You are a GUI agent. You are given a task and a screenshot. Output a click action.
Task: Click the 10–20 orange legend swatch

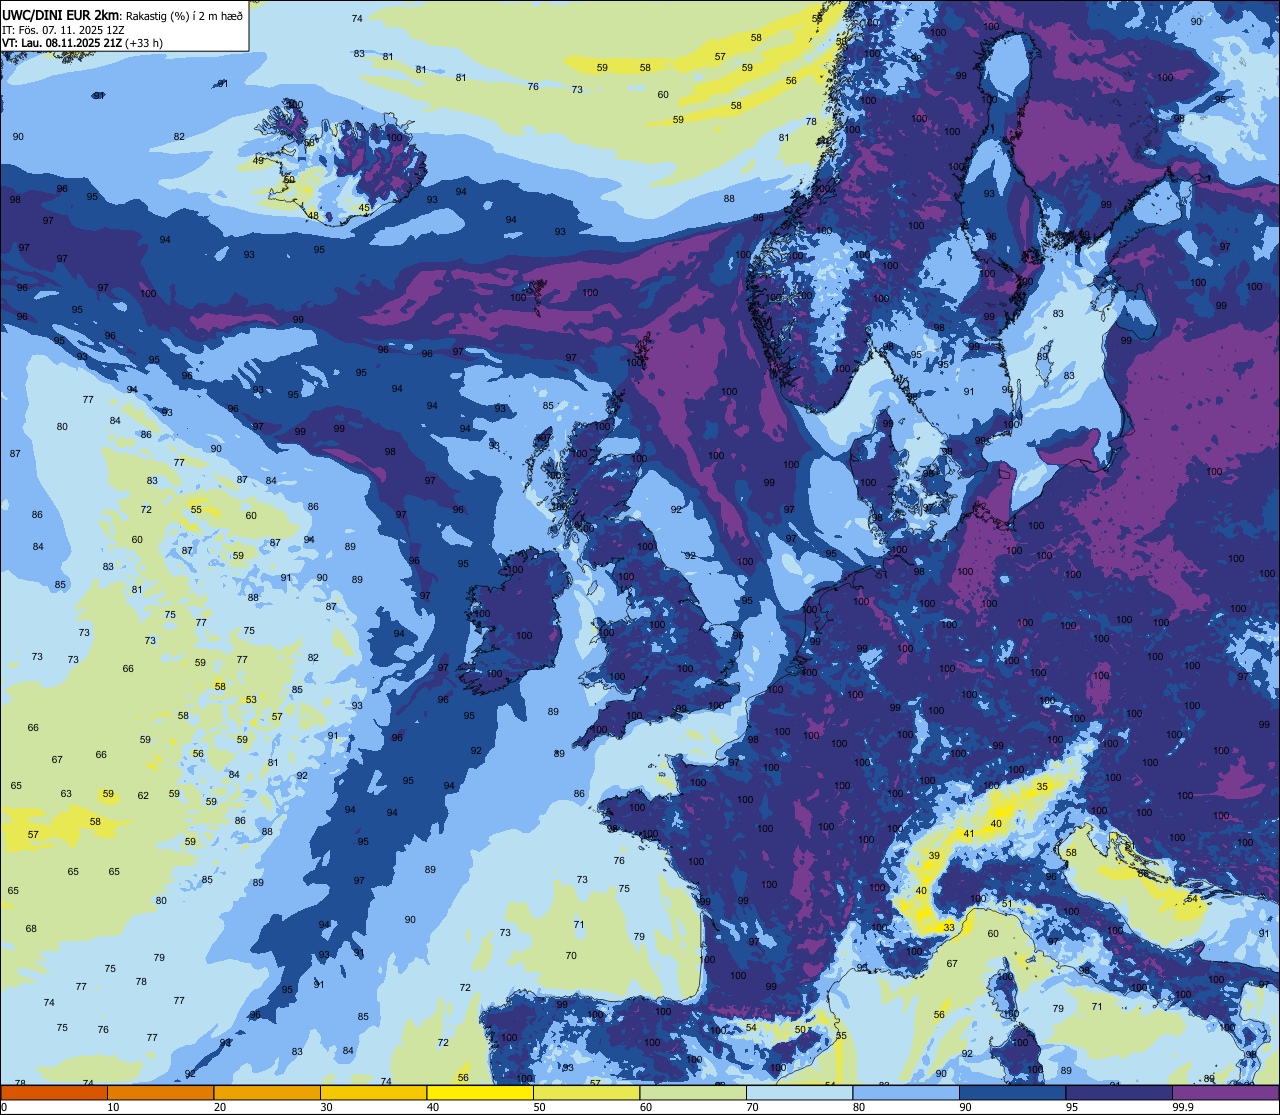(x=160, y=1092)
